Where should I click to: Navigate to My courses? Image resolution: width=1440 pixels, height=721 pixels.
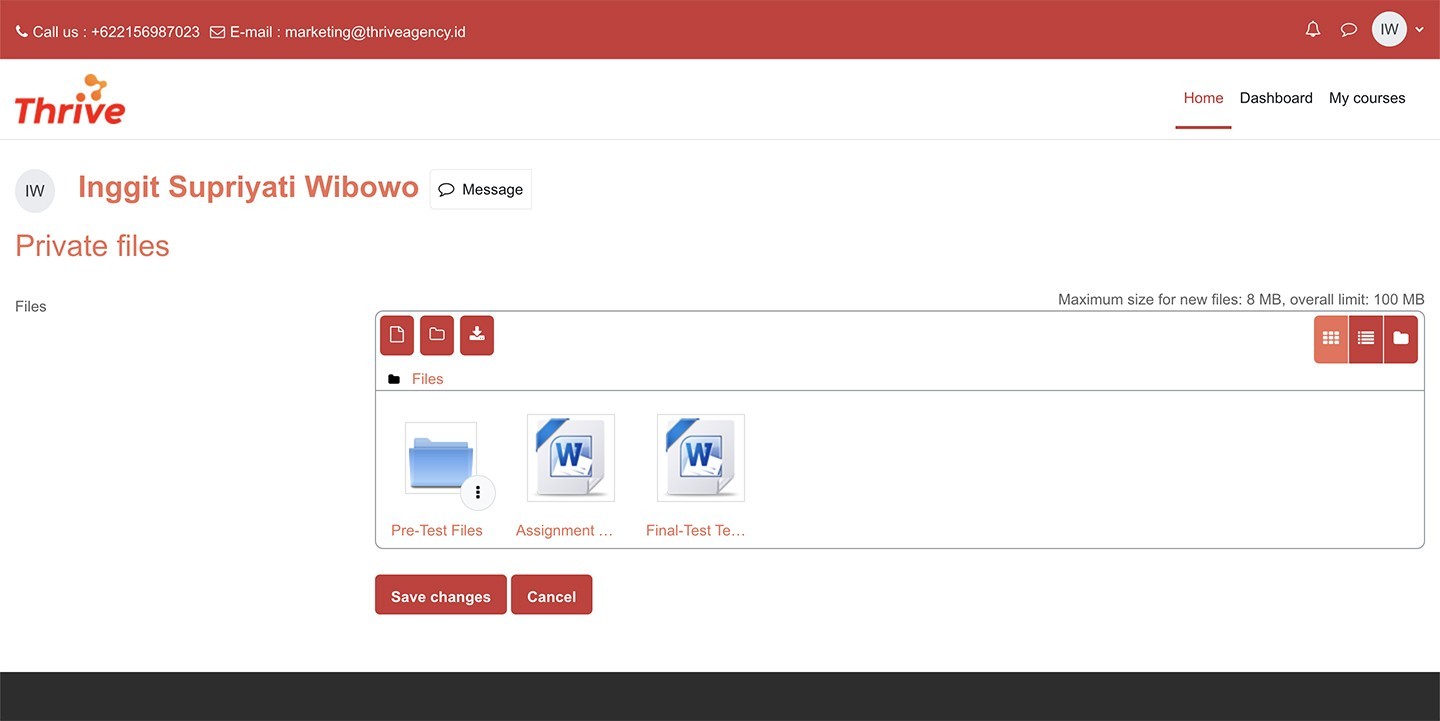(1367, 98)
